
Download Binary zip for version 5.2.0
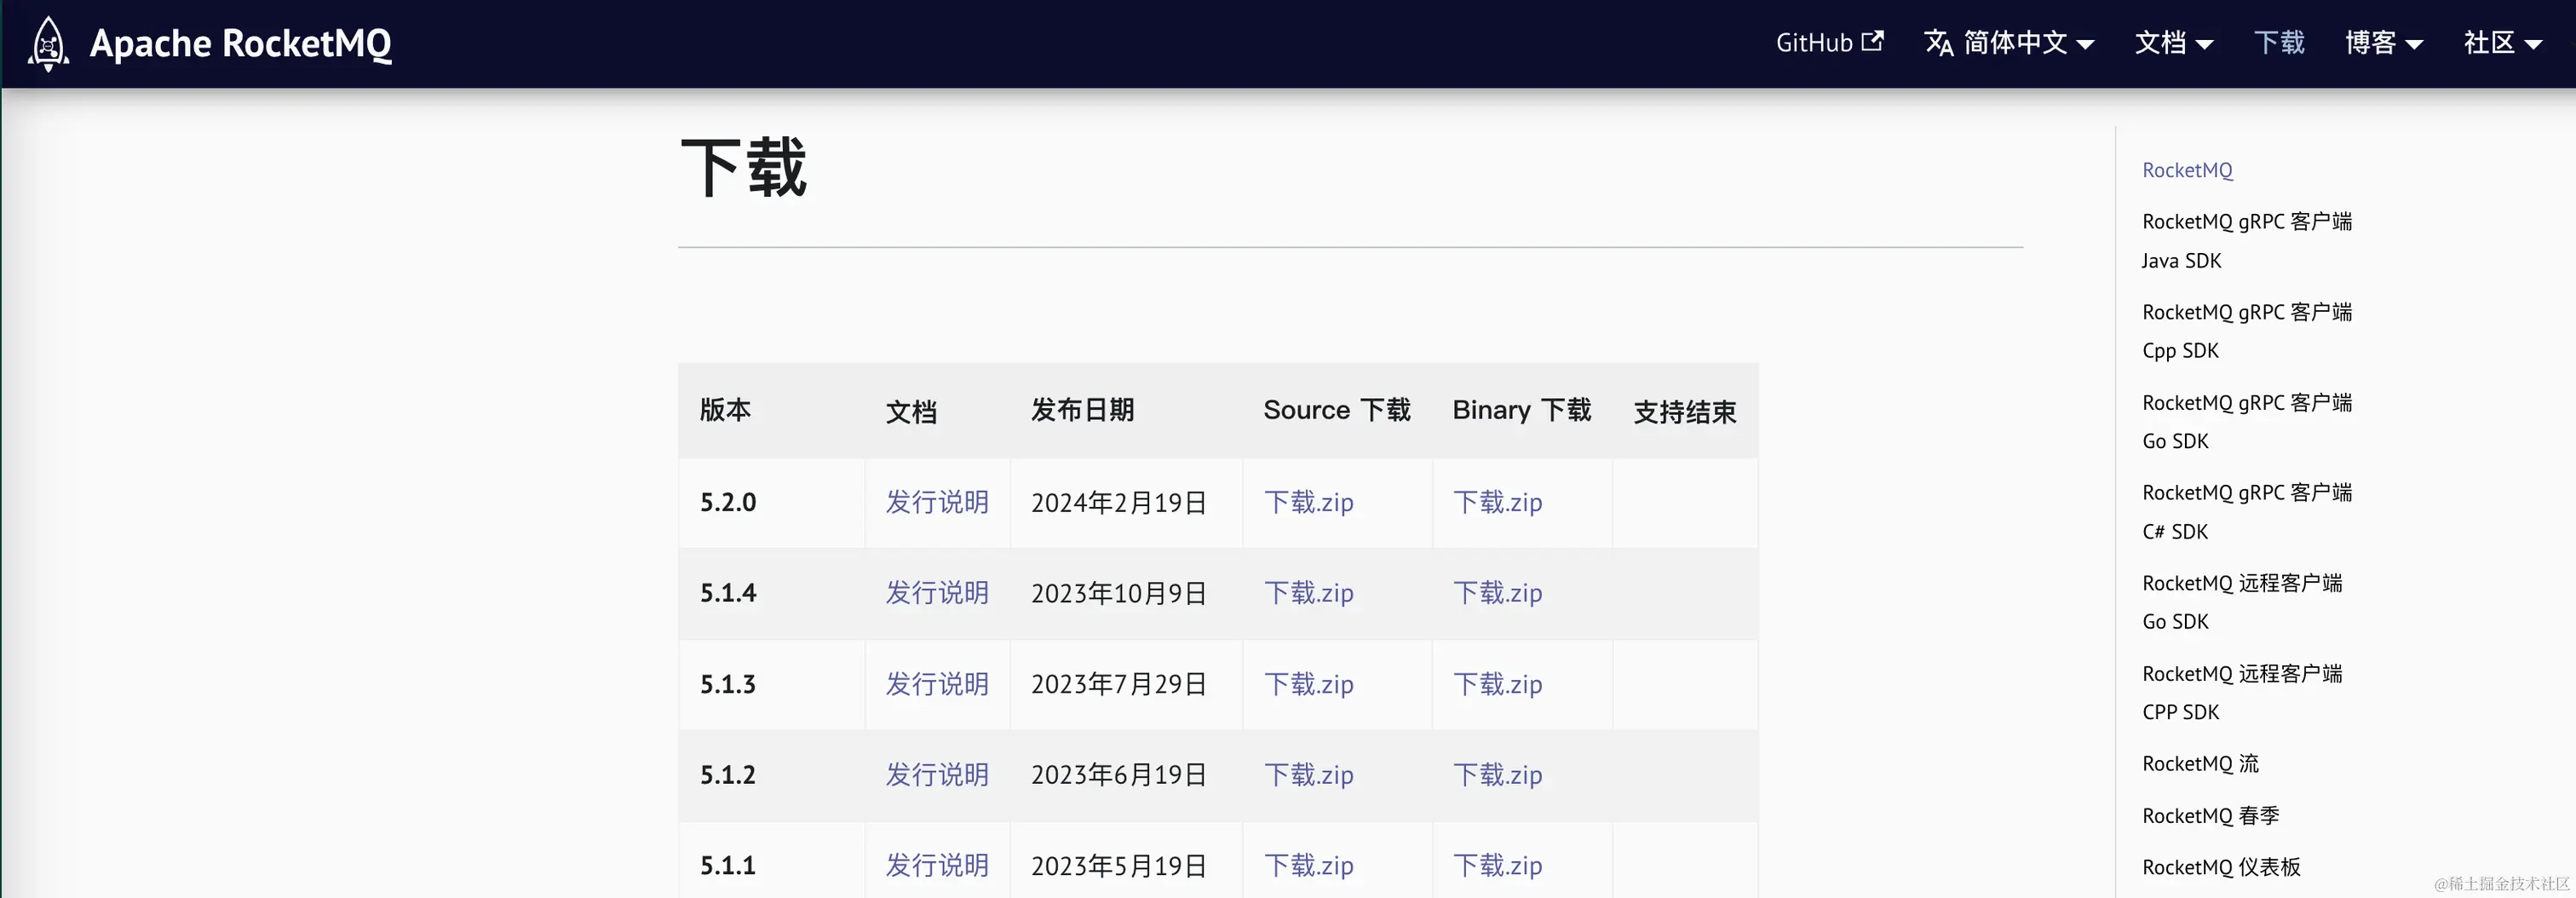point(1498,502)
